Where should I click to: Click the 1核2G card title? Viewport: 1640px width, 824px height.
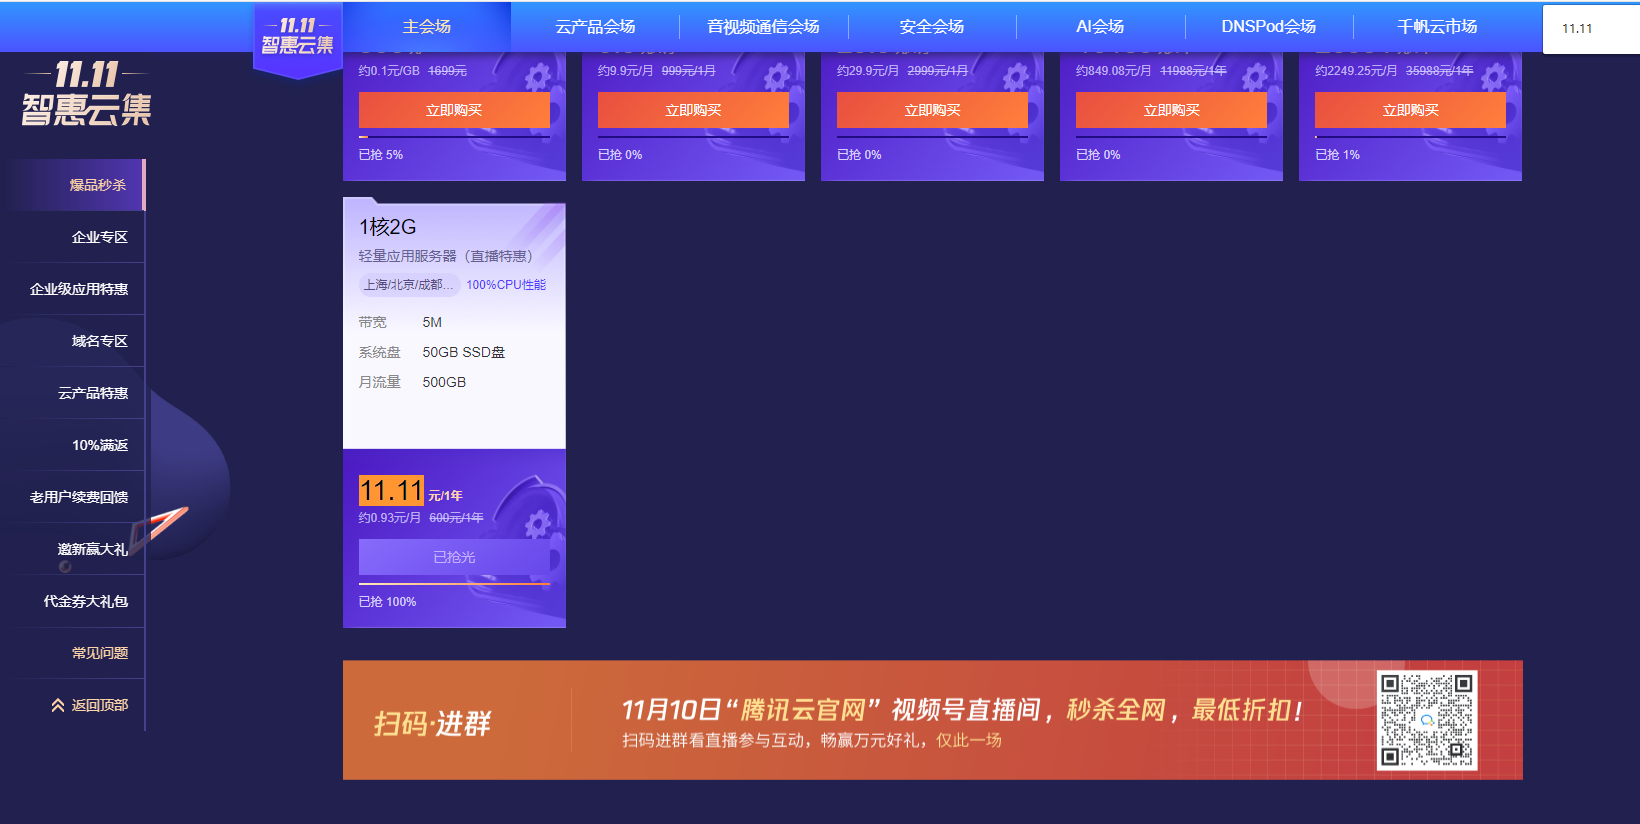(387, 227)
